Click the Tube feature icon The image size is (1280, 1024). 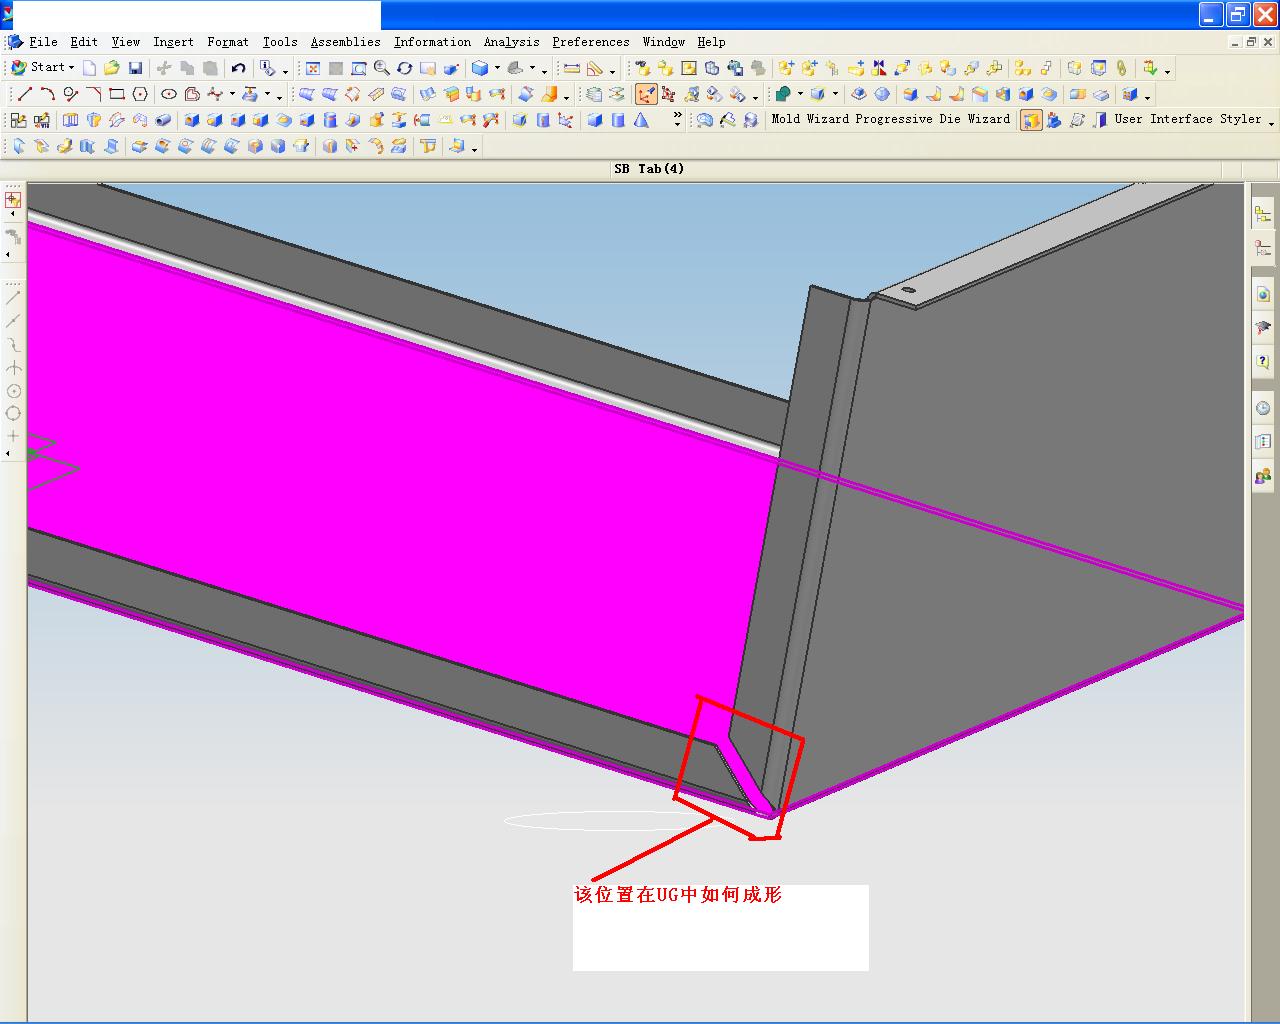pos(162,120)
